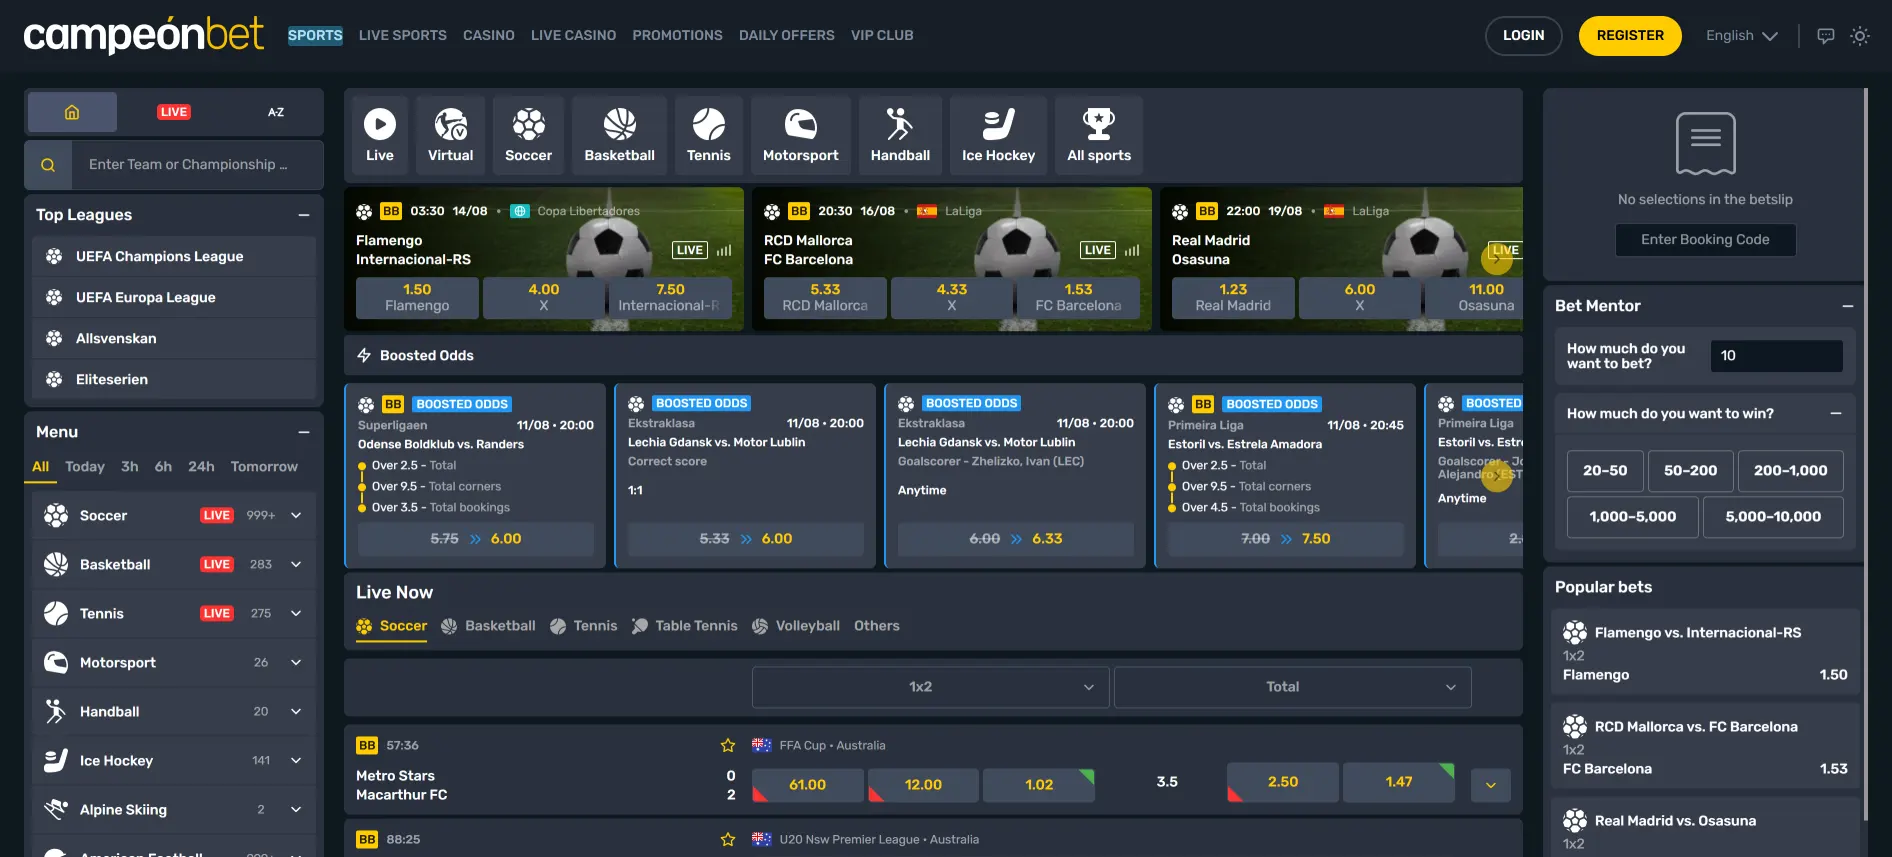Open live stats icon for Flamengo match

724,250
